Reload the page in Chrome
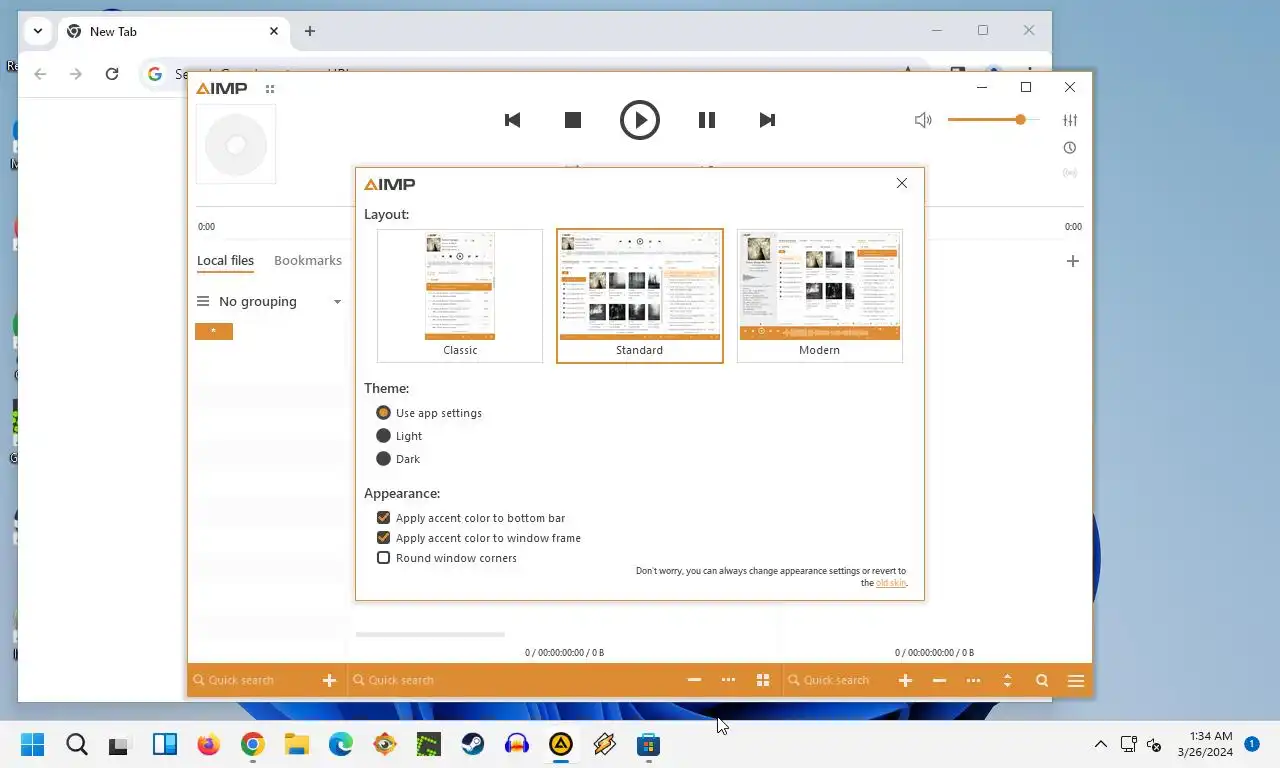Screen dimensions: 1280x768 pos(112,74)
